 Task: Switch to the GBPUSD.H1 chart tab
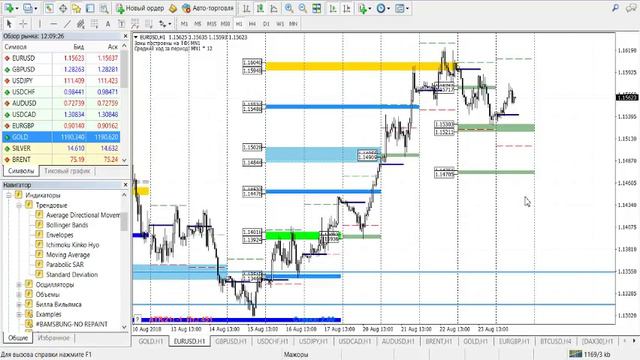coord(231,341)
